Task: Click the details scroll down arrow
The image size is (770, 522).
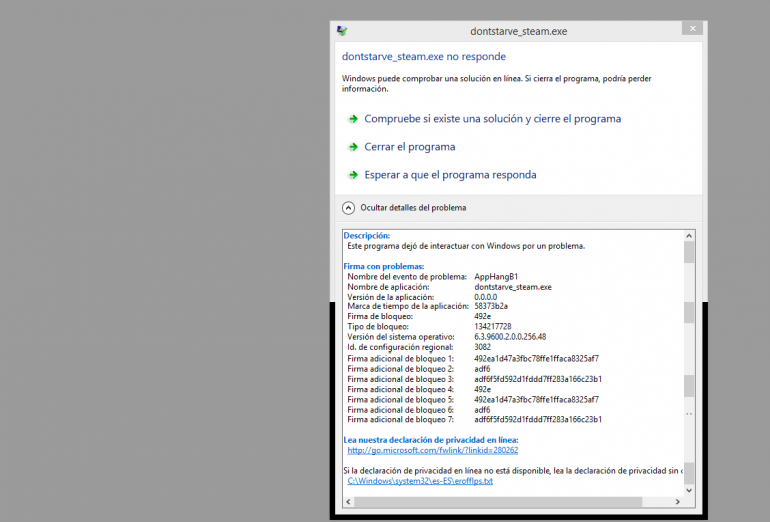Action: coord(689,490)
